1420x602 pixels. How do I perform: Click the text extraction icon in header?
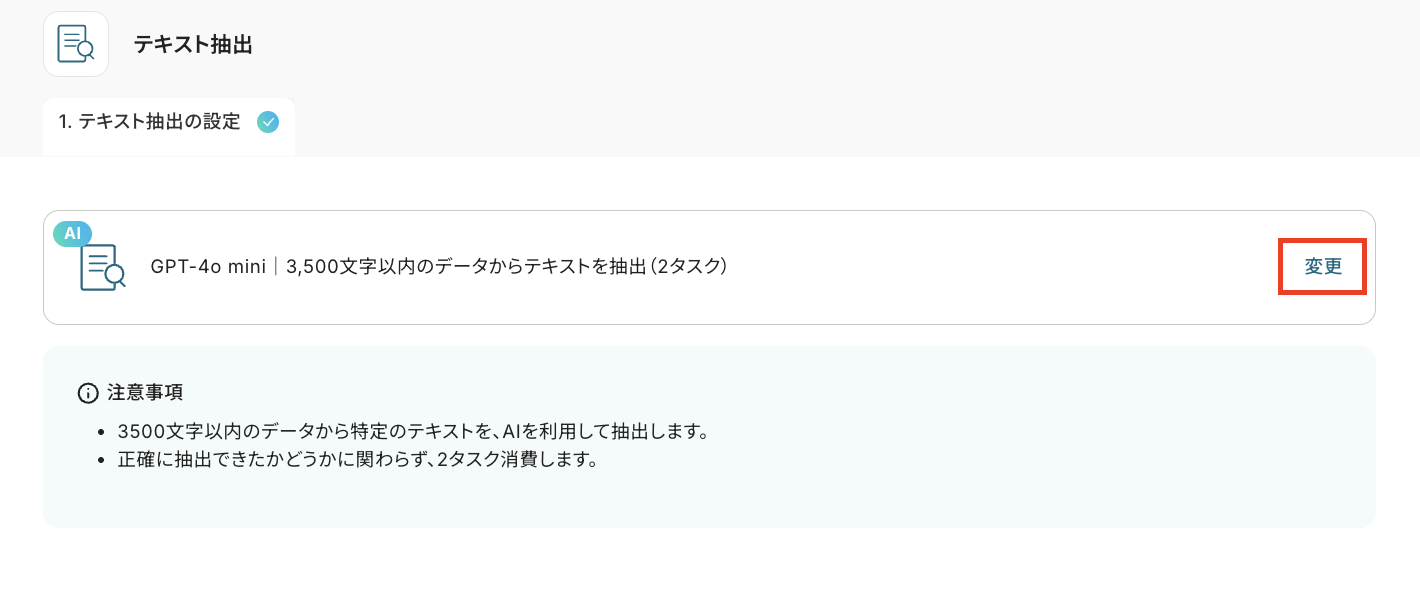(76, 44)
